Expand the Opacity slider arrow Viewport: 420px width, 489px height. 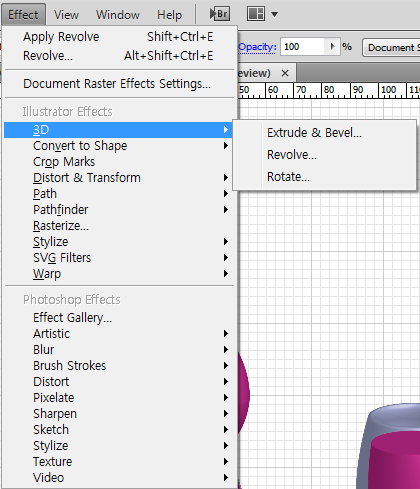332,46
